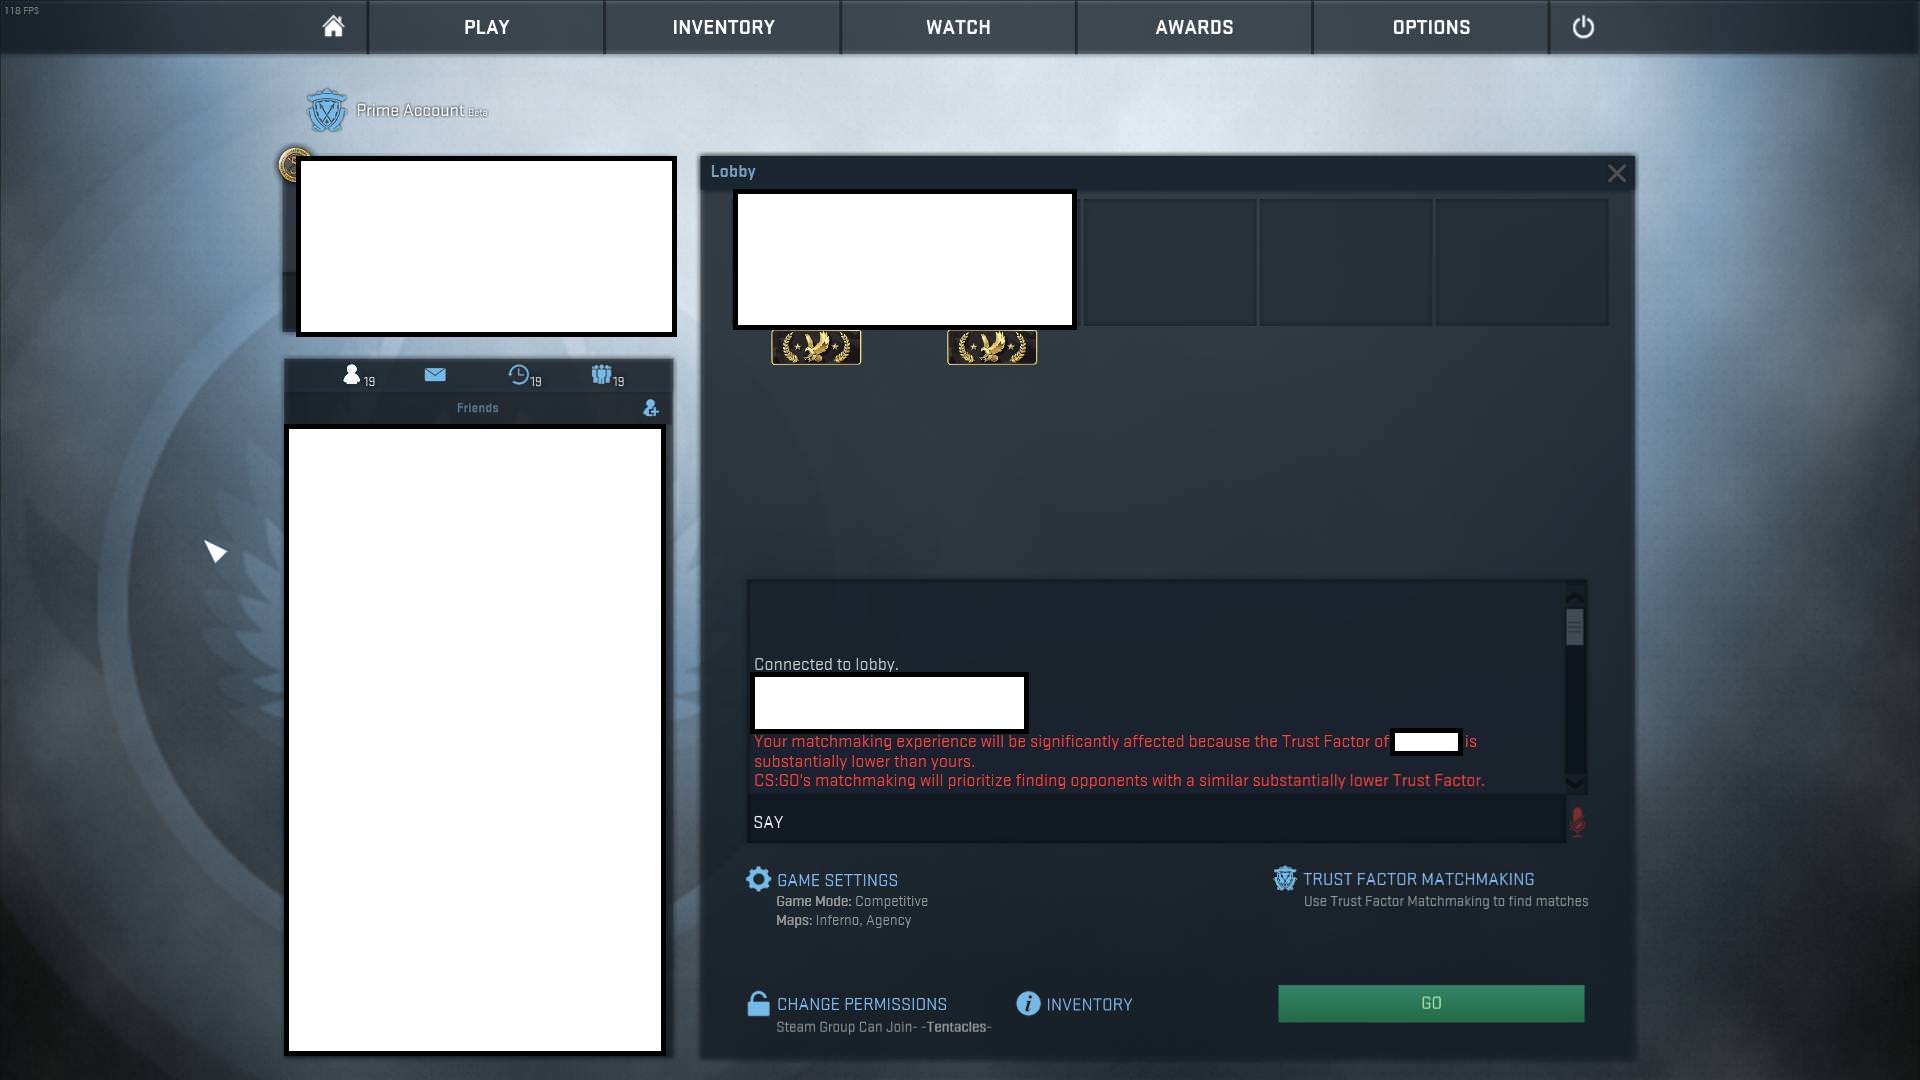1920x1080 pixels.
Task: Click the Game Settings gear icon
Action: coord(759,879)
